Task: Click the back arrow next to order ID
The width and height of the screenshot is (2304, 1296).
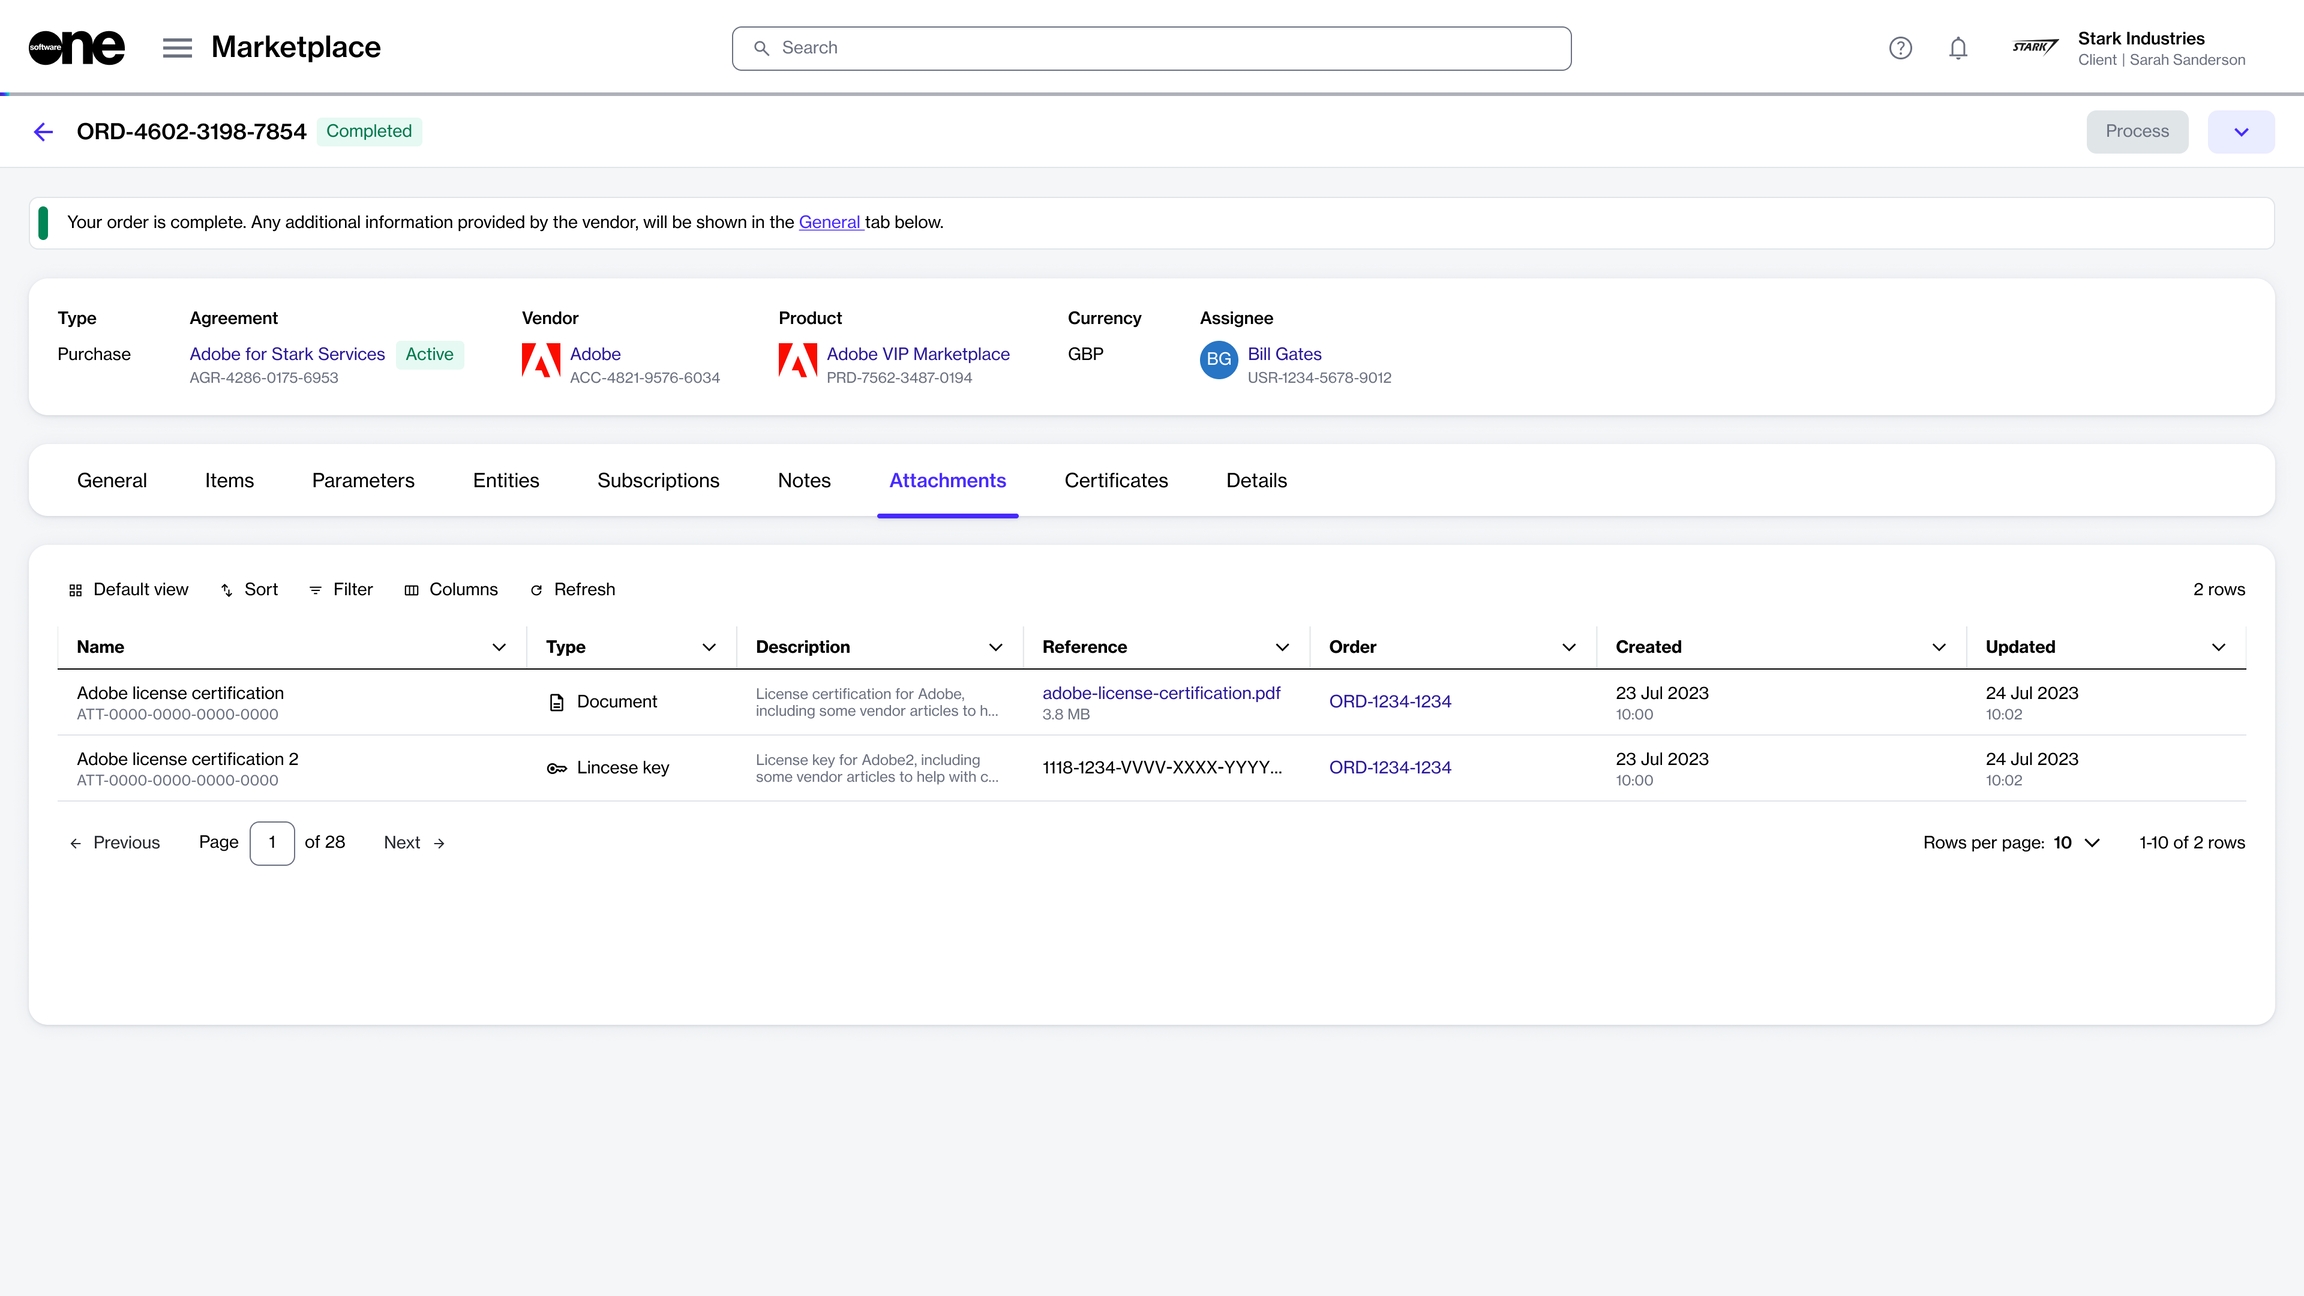Action: [43, 132]
